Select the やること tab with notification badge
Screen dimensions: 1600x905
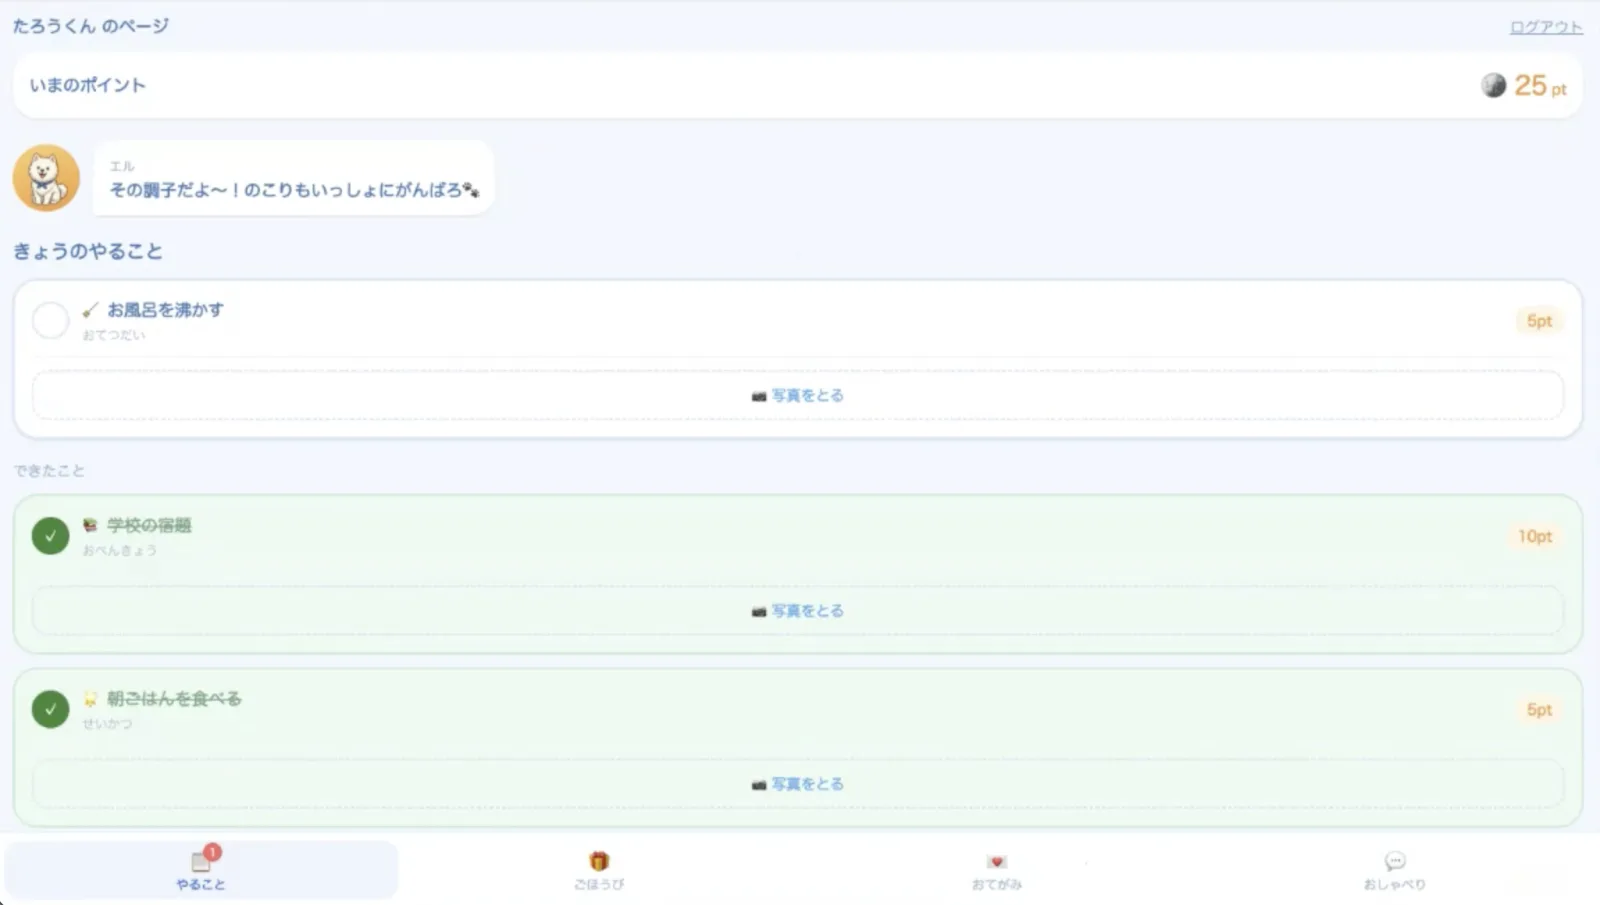(x=201, y=869)
